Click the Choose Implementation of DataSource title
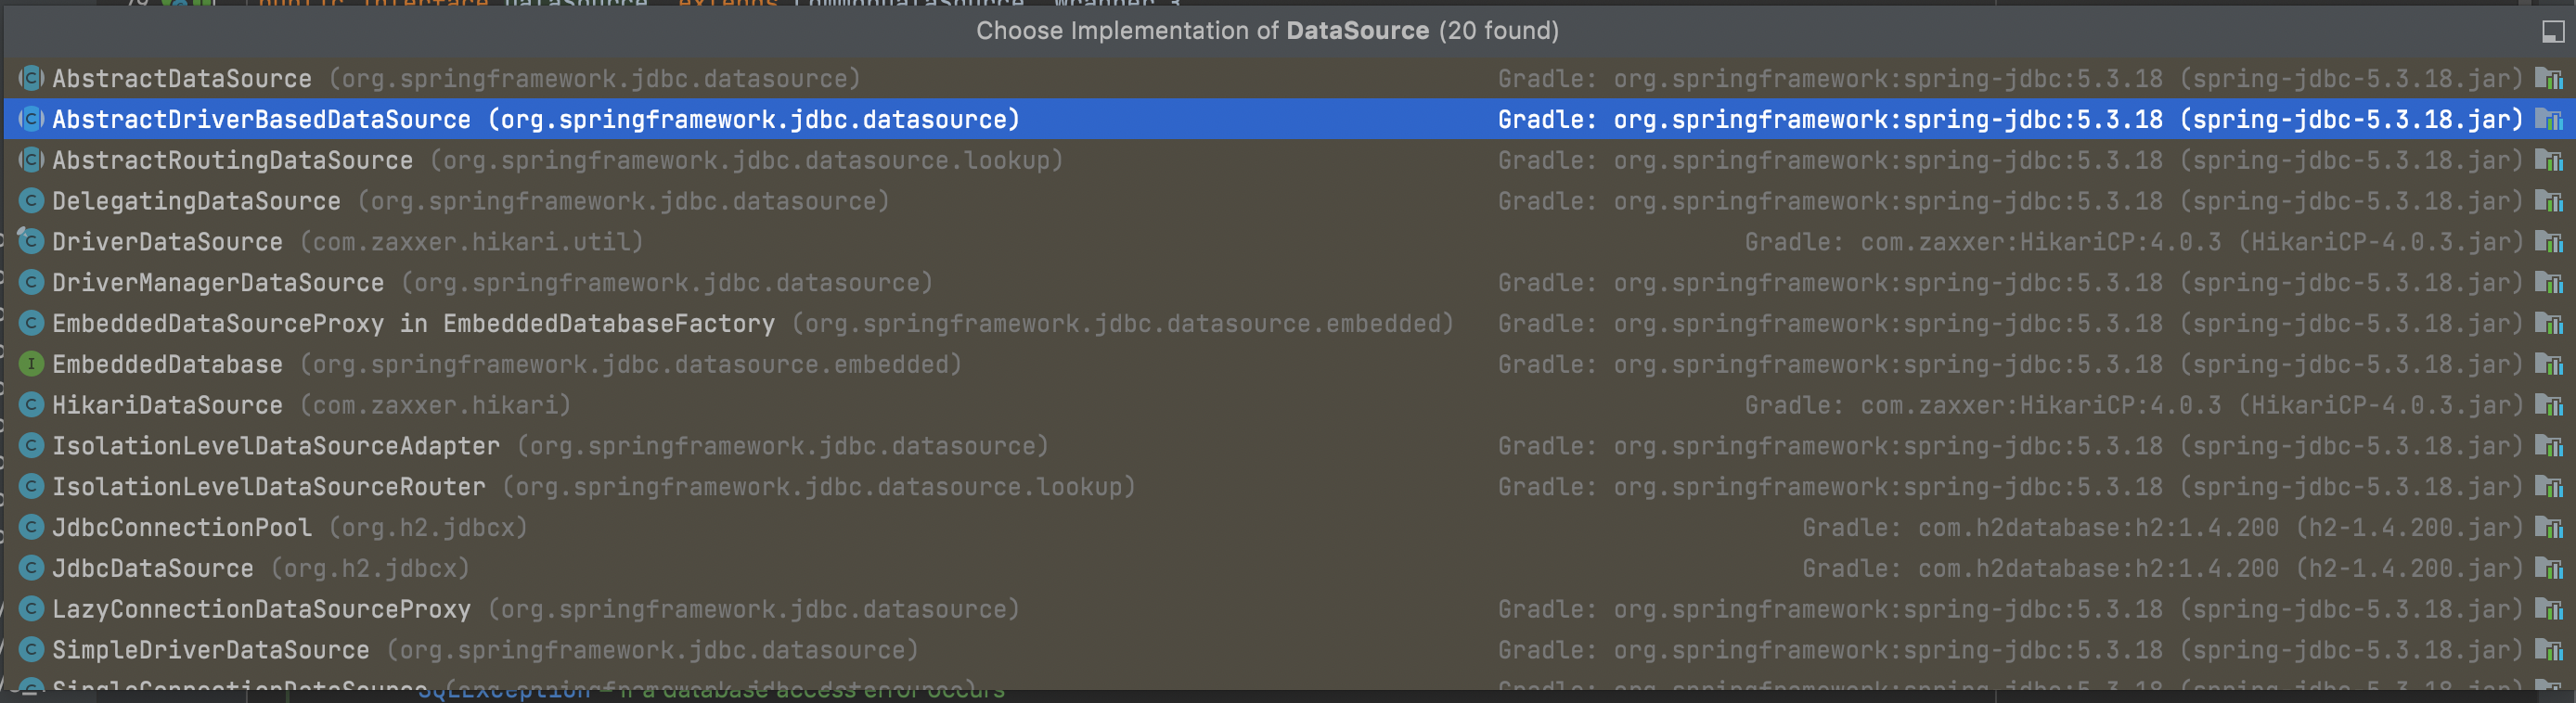2576x703 pixels. (1266, 31)
